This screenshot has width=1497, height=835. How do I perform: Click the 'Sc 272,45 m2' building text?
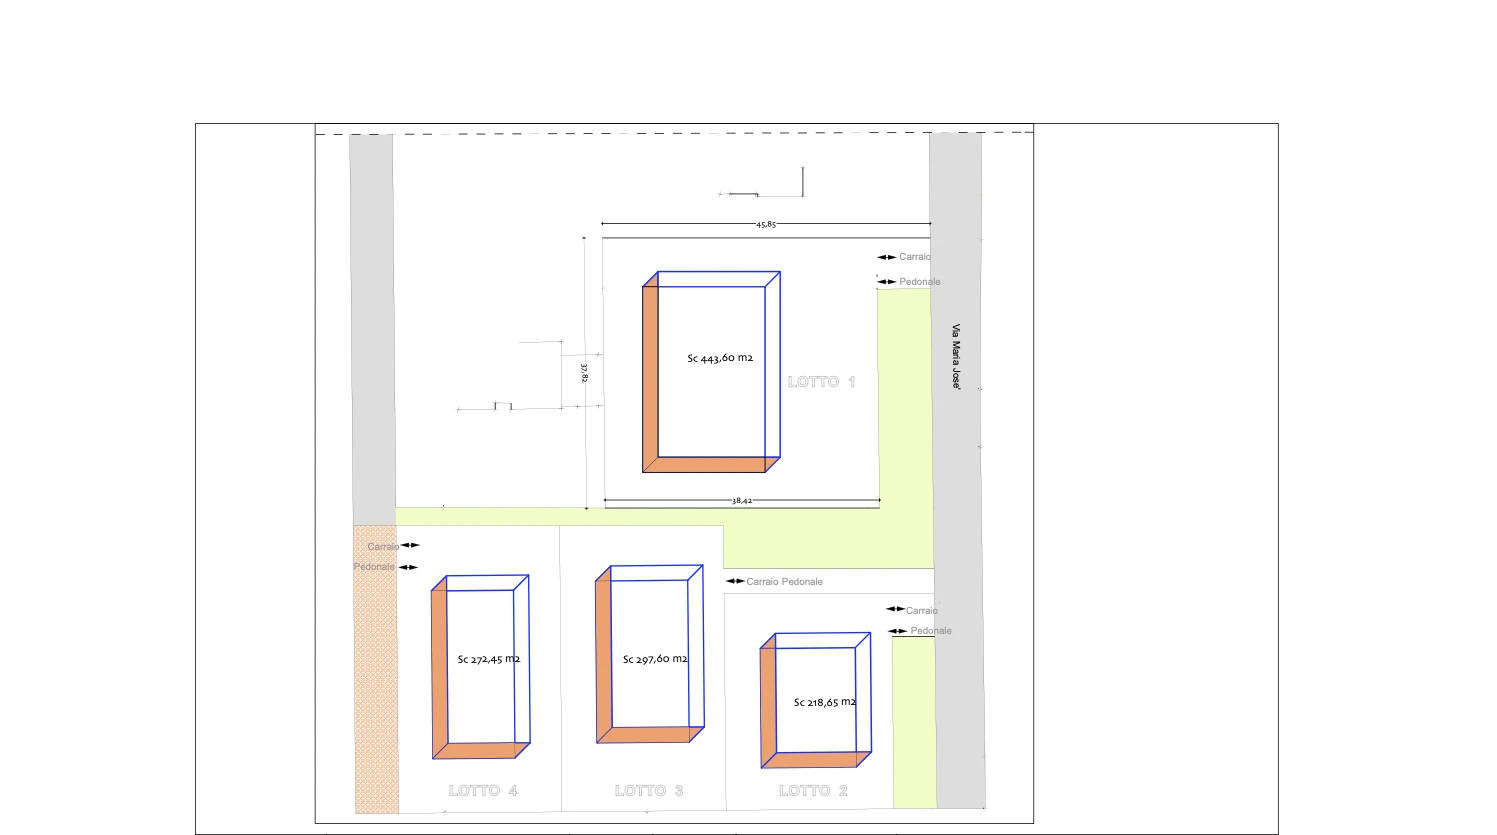[x=488, y=660]
